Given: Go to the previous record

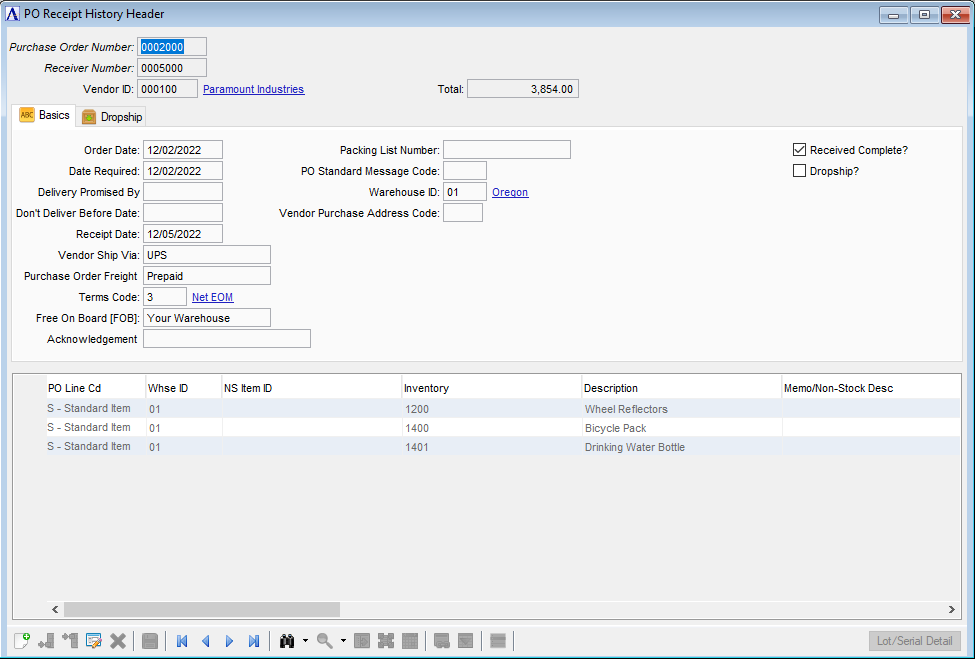Looking at the screenshot, I should (206, 641).
